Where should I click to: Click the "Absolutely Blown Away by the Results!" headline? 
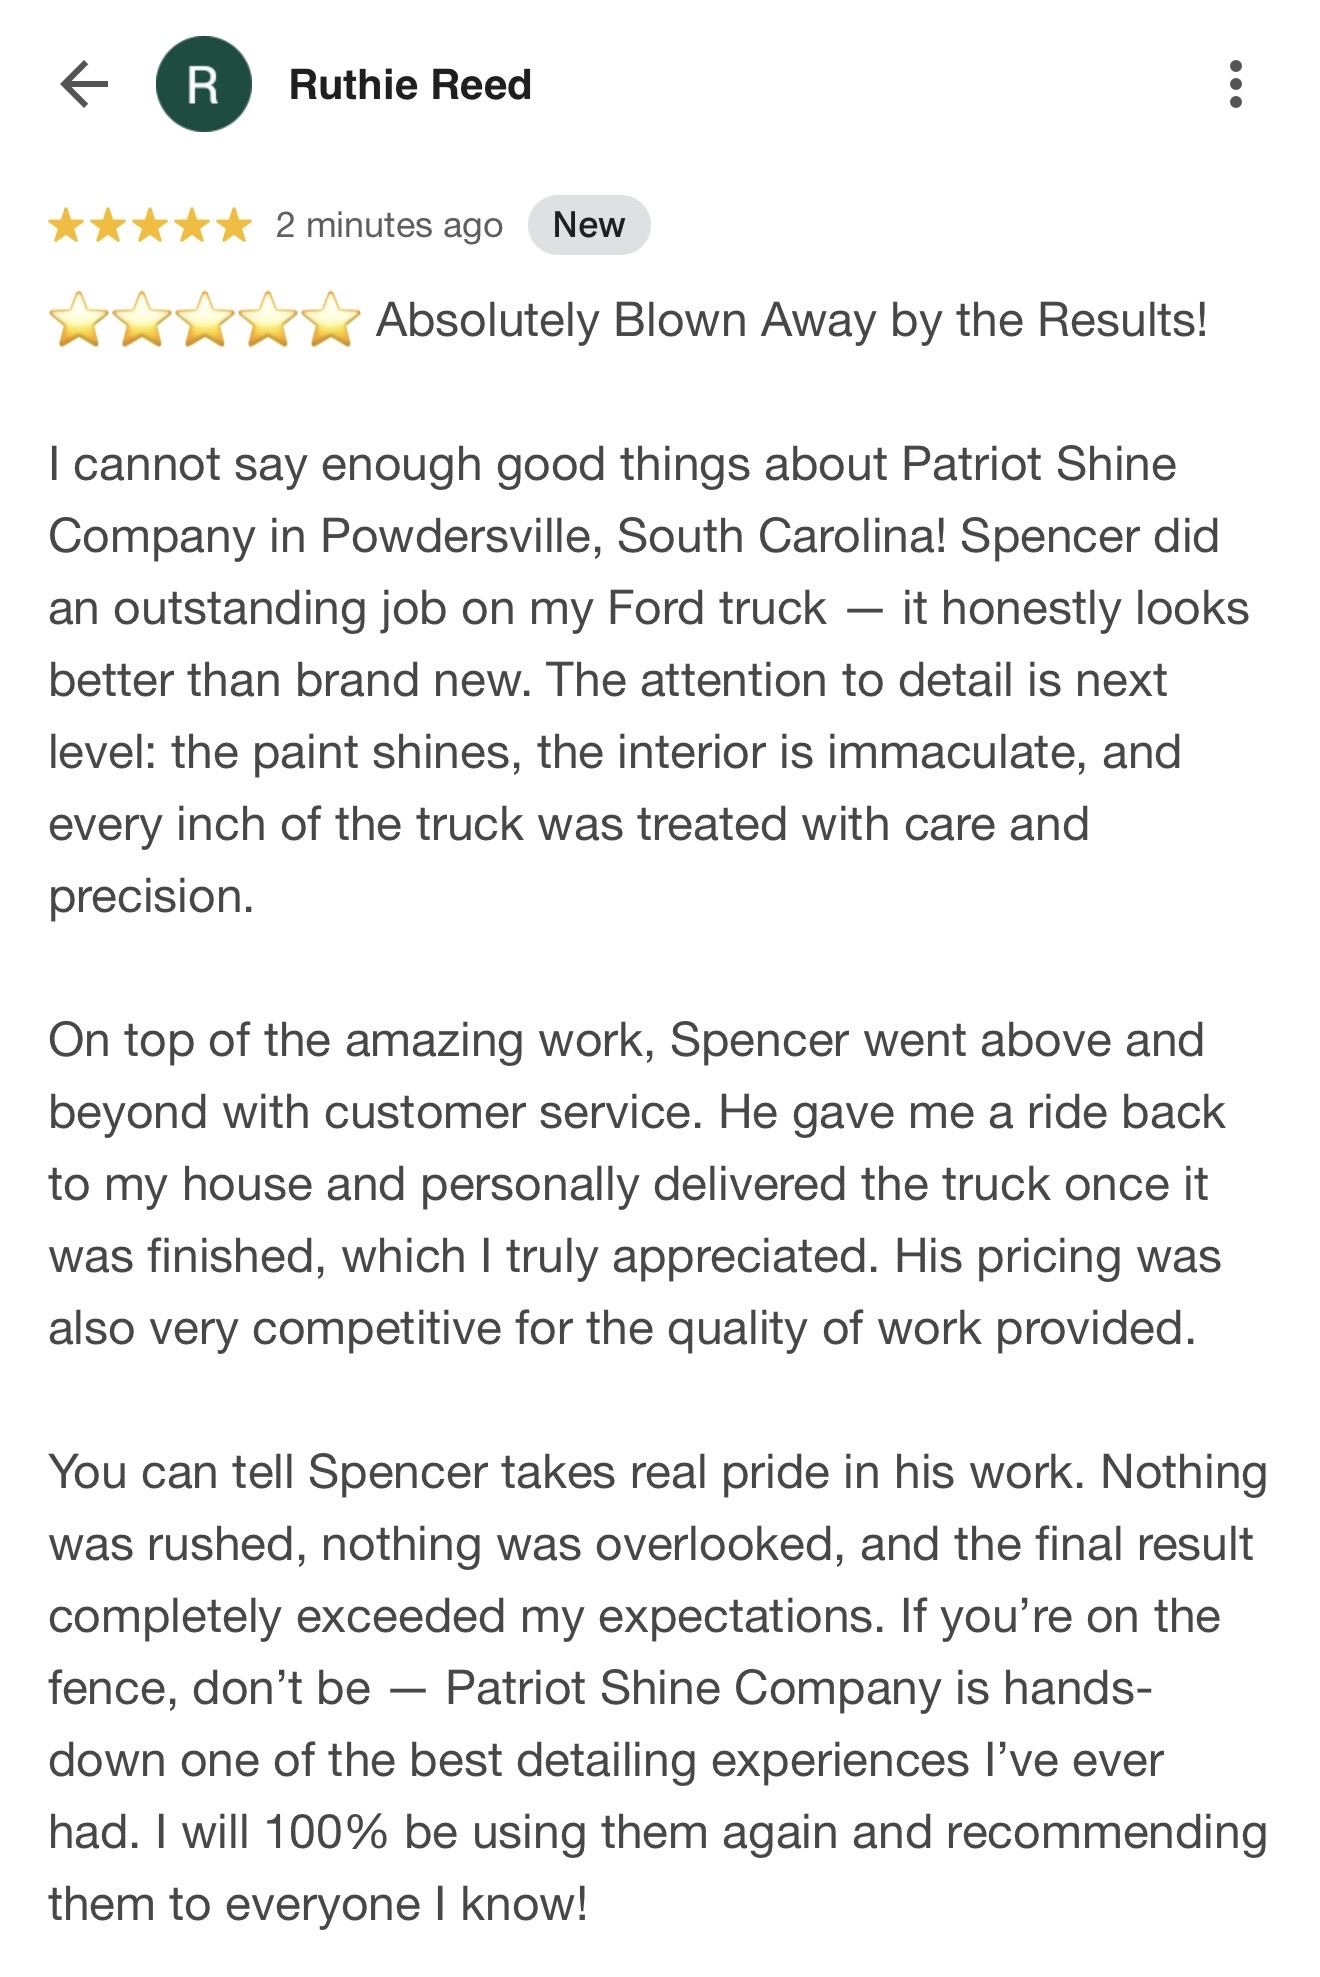[791, 320]
